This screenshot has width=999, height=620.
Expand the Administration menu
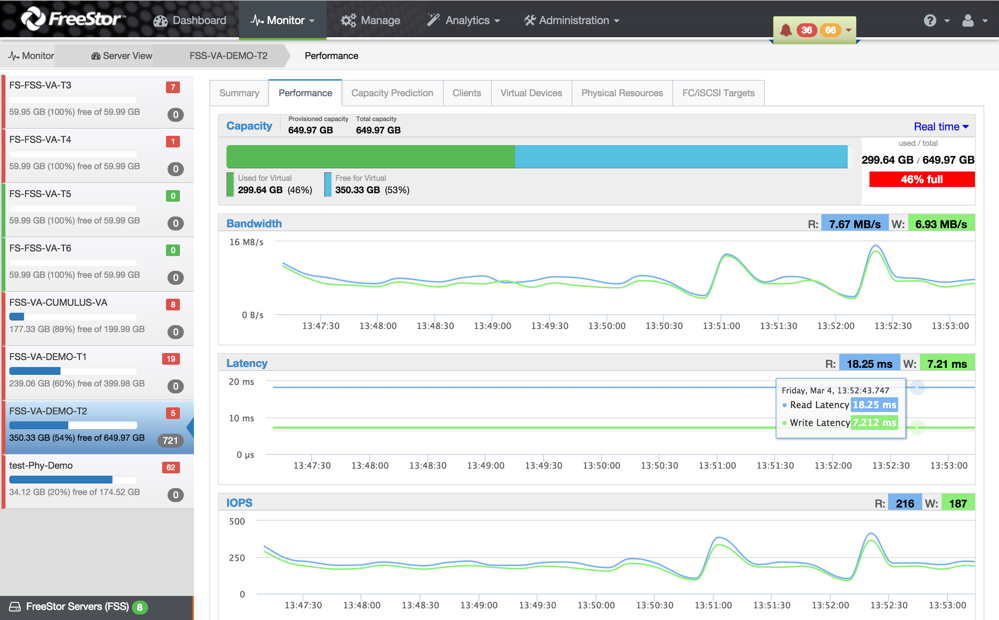pos(571,20)
